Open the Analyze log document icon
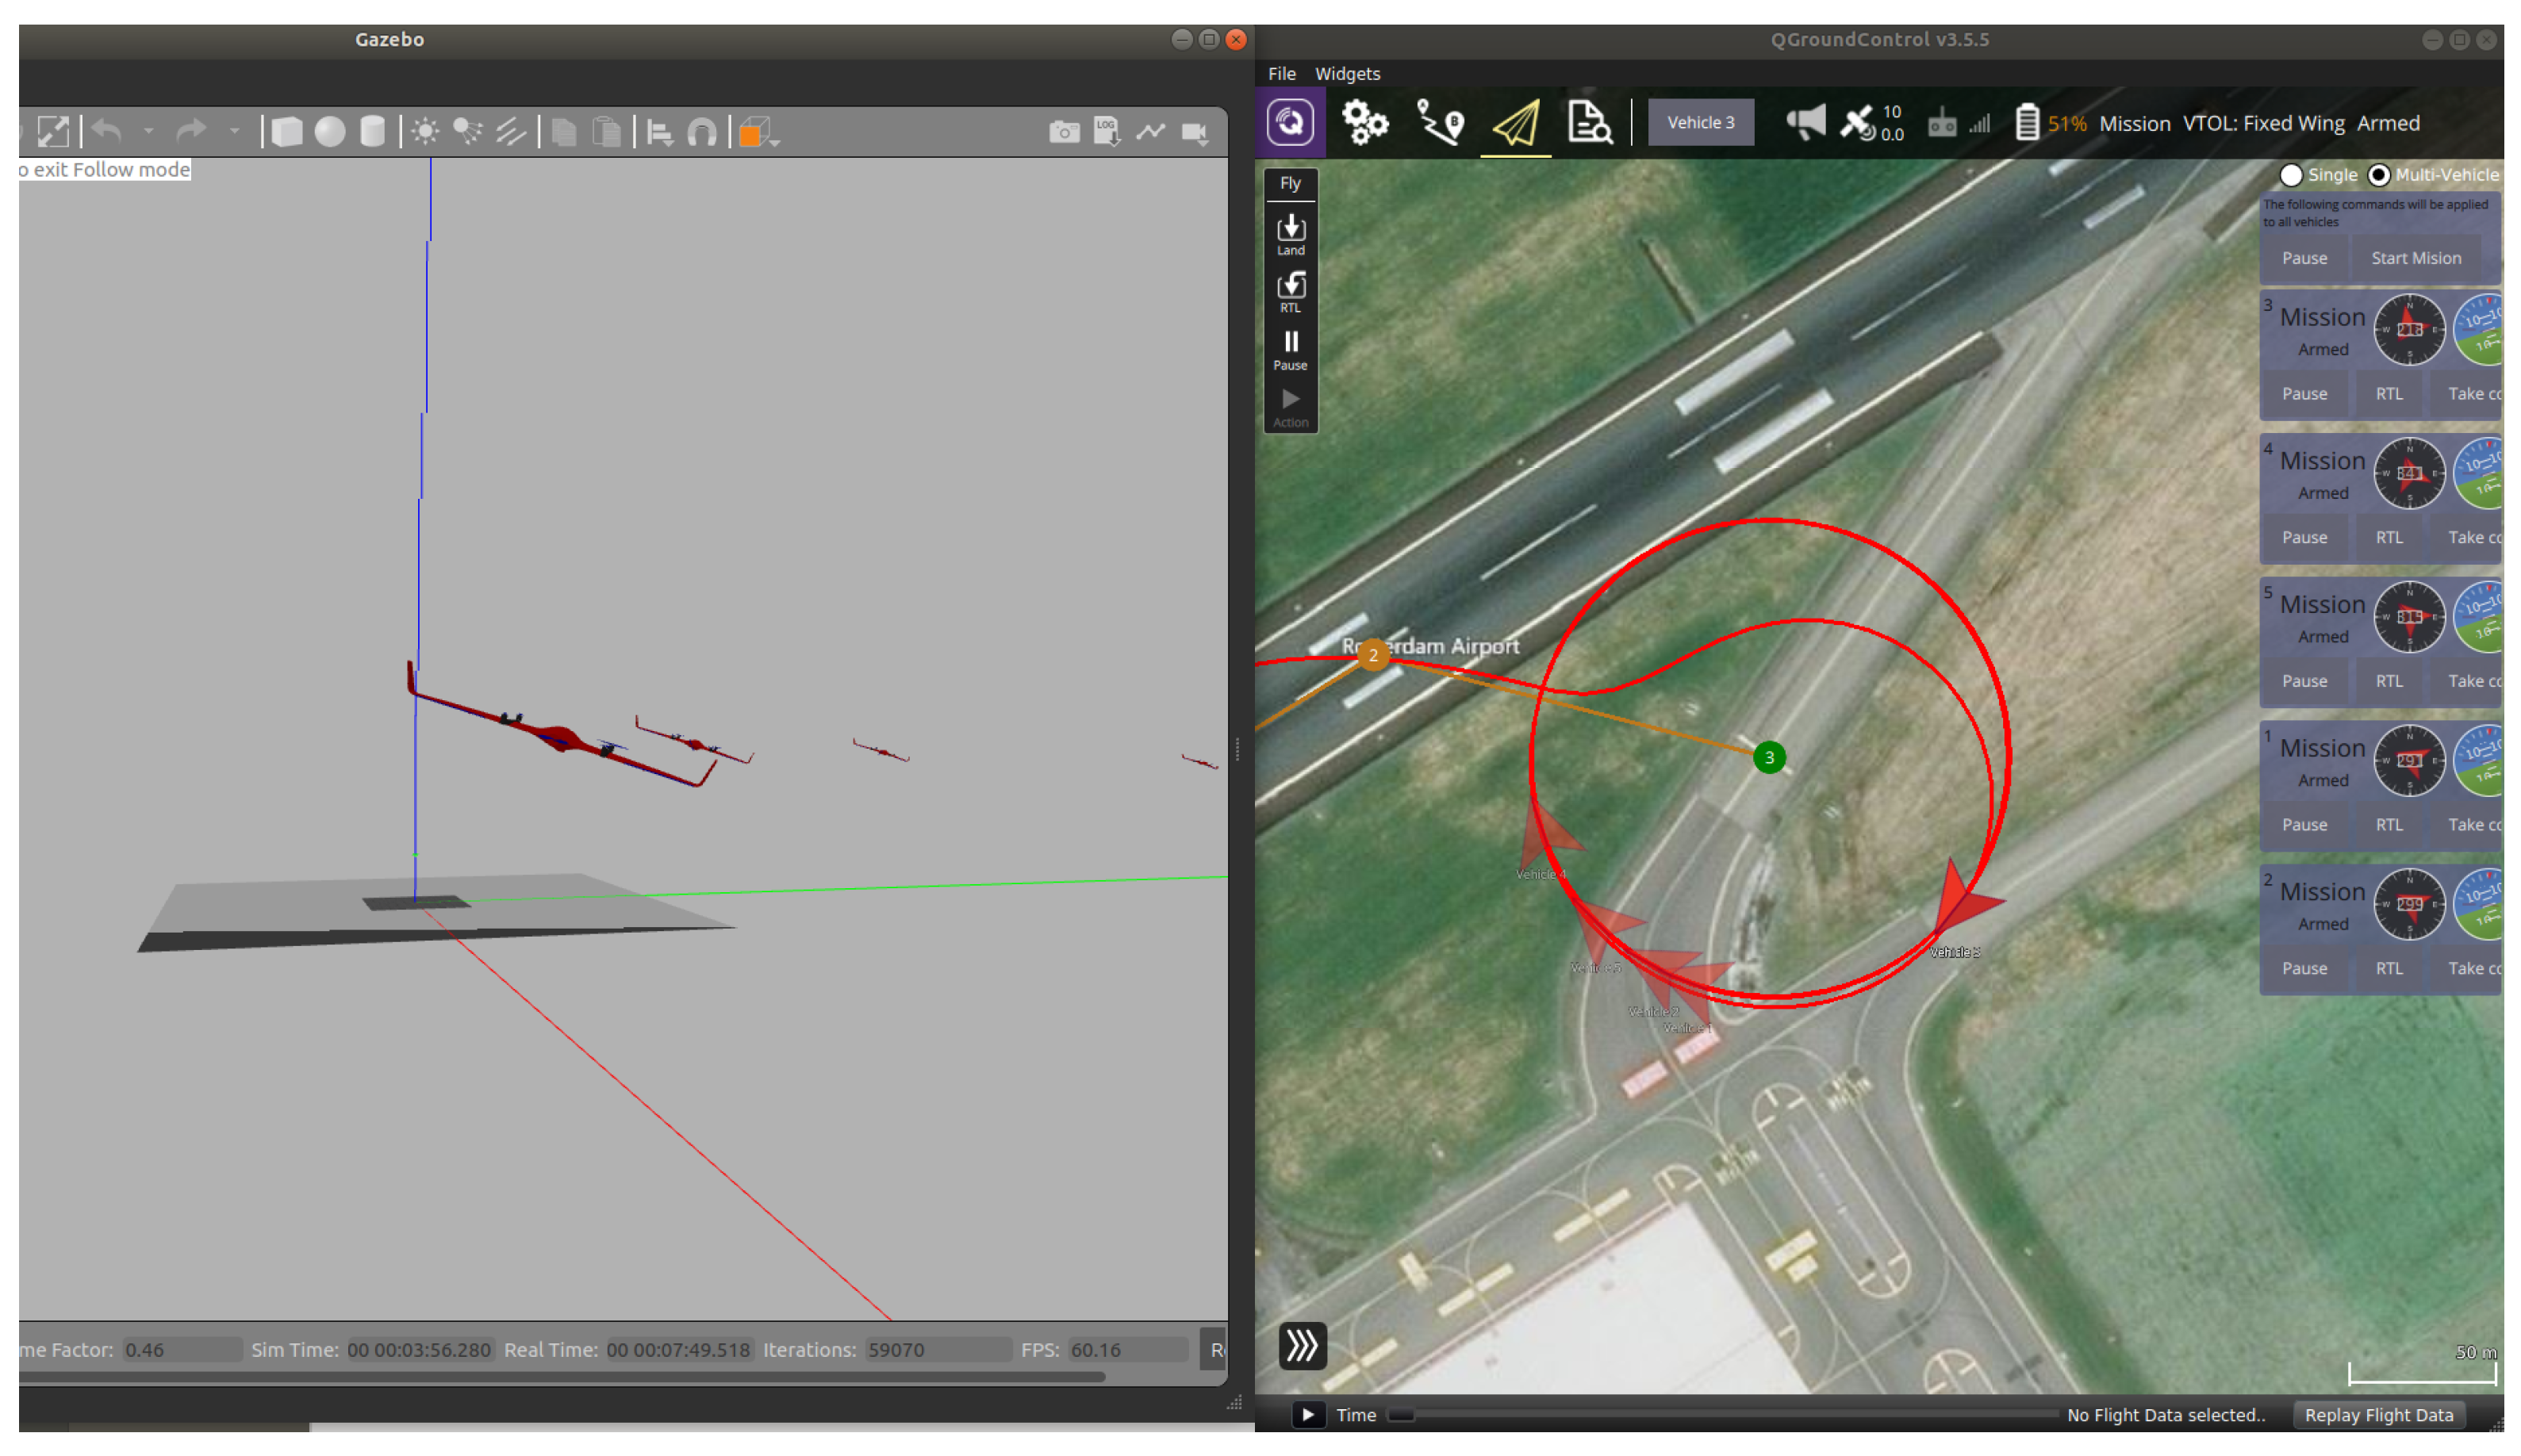The image size is (2521, 1456). [1588, 123]
